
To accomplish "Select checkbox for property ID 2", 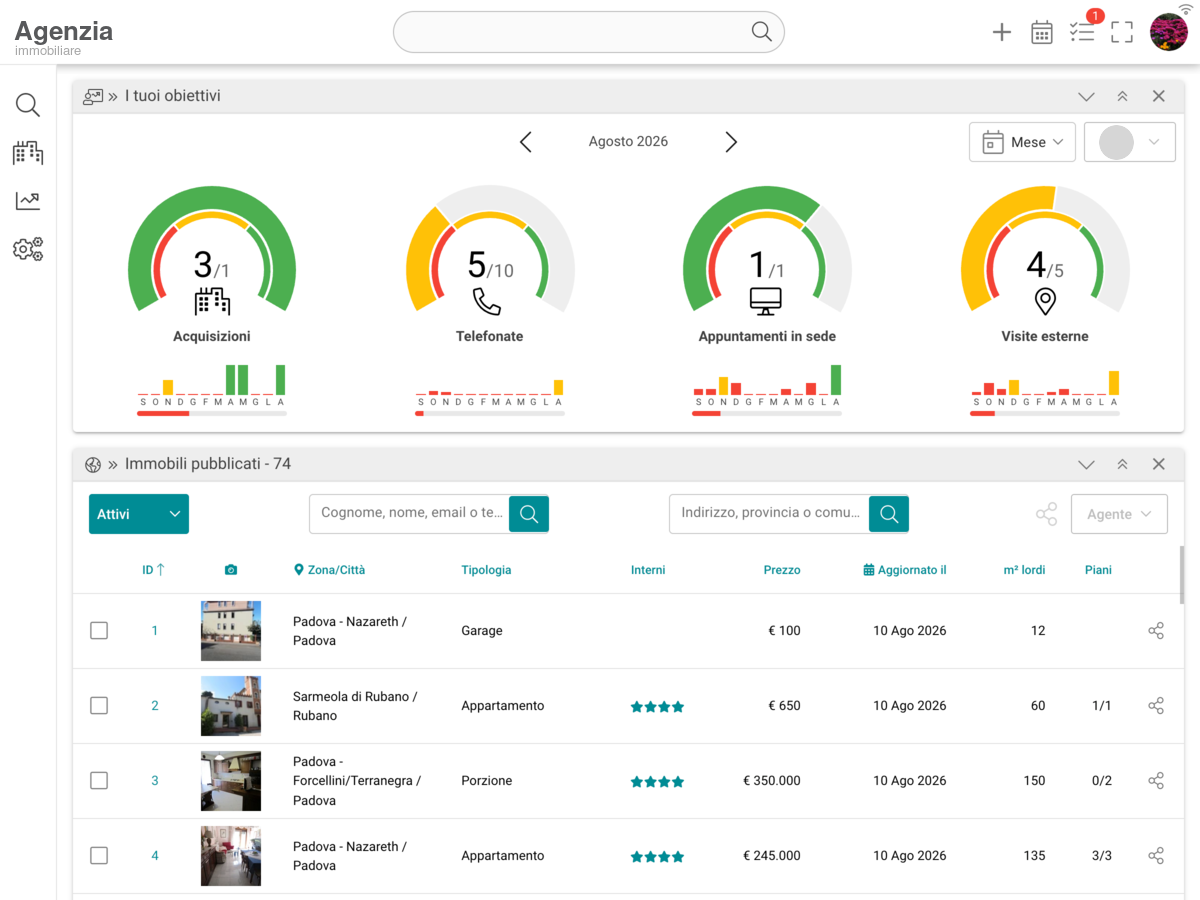I will coord(99,706).
